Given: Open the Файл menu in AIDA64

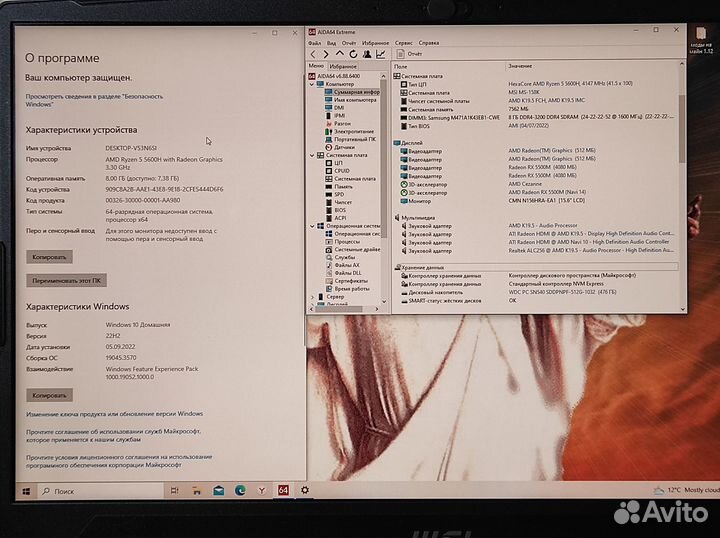Looking at the screenshot, I should click(x=314, y=43).
